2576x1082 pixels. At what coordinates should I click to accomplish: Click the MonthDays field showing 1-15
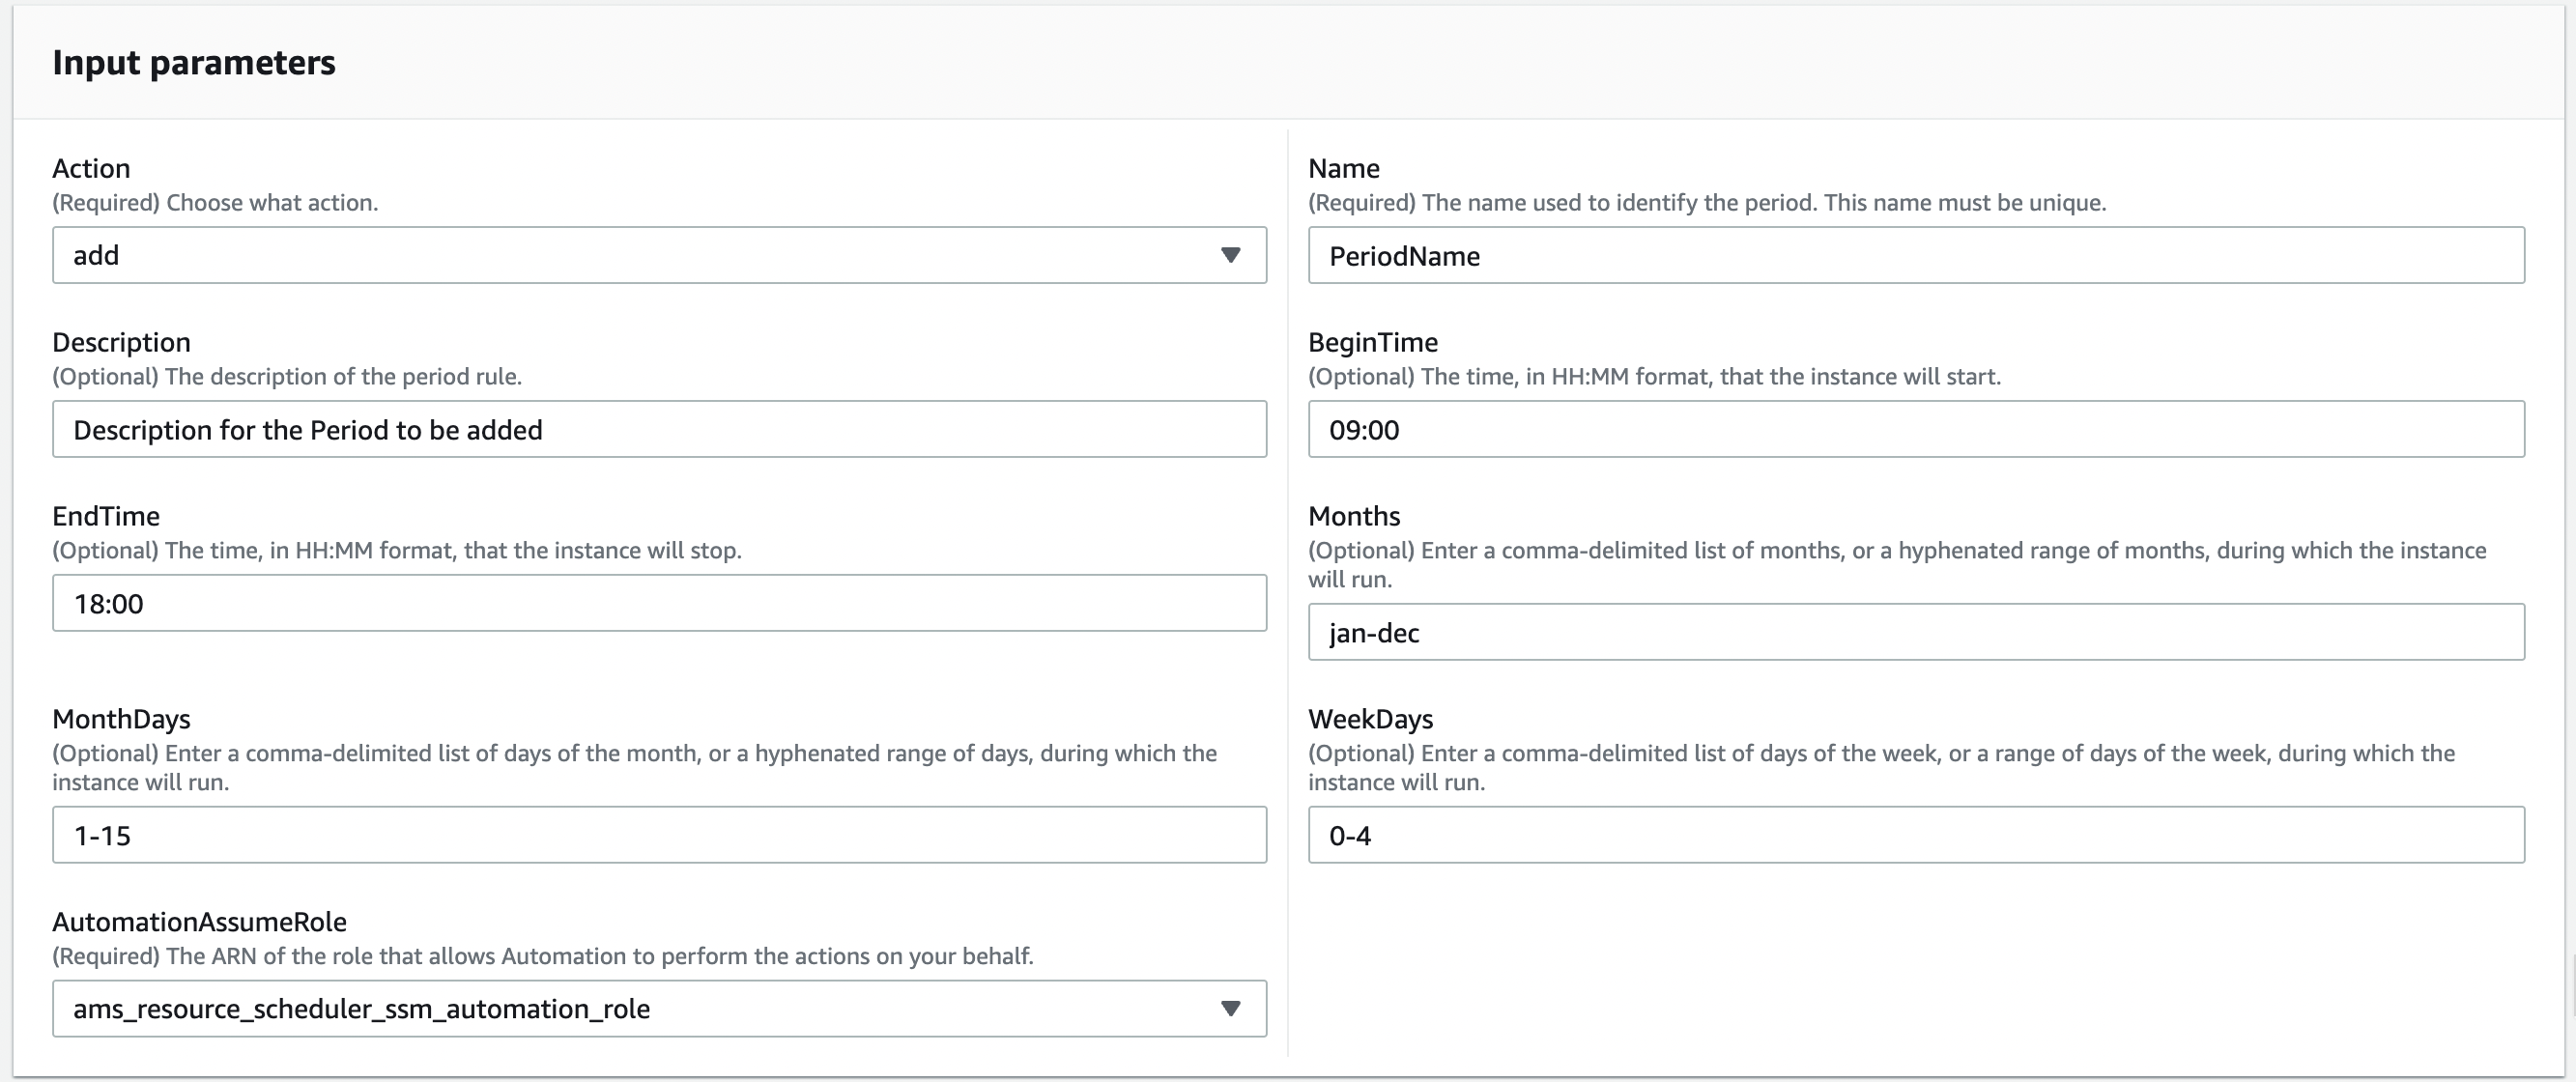point(660,834)
